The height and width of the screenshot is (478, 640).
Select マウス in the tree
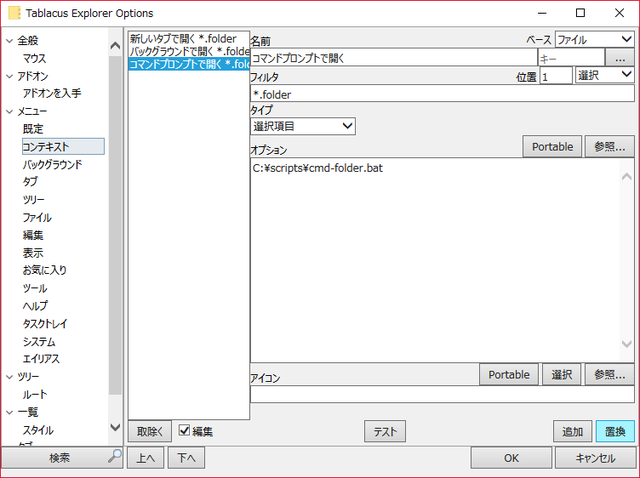click(34, 58)
